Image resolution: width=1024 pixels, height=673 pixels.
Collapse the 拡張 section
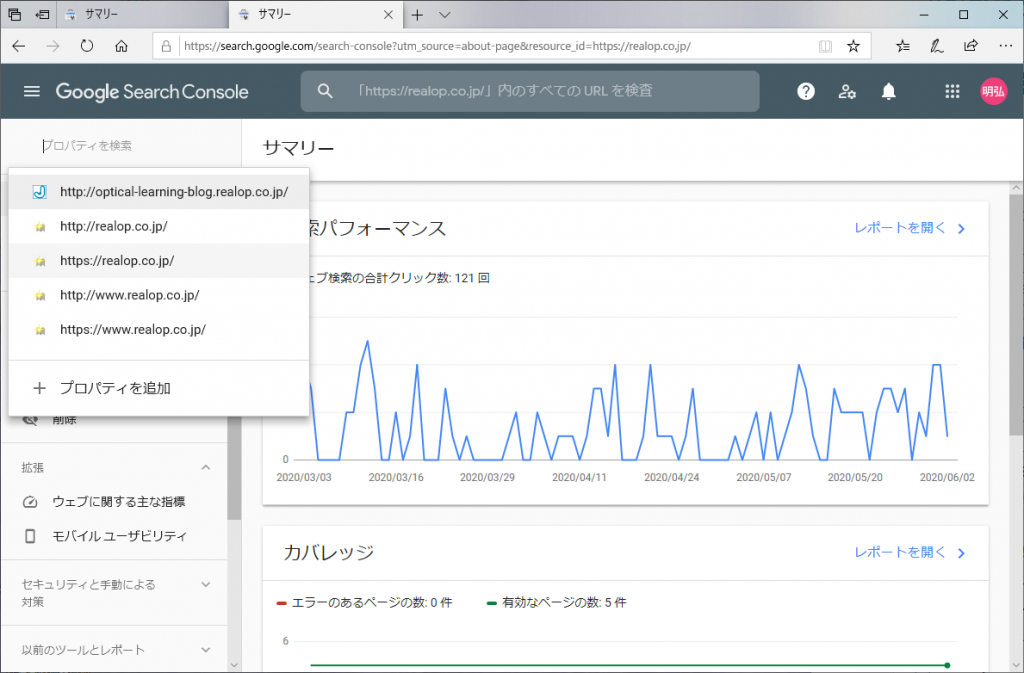tap(206, 467)
